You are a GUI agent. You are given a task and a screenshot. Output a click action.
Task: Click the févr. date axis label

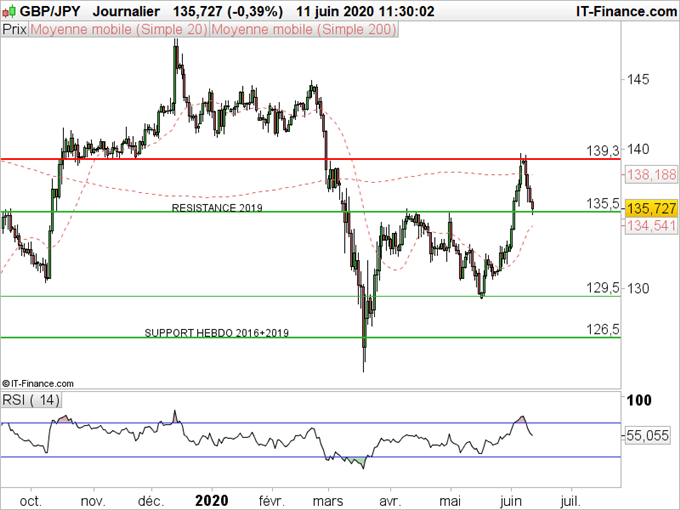point(272,501)
